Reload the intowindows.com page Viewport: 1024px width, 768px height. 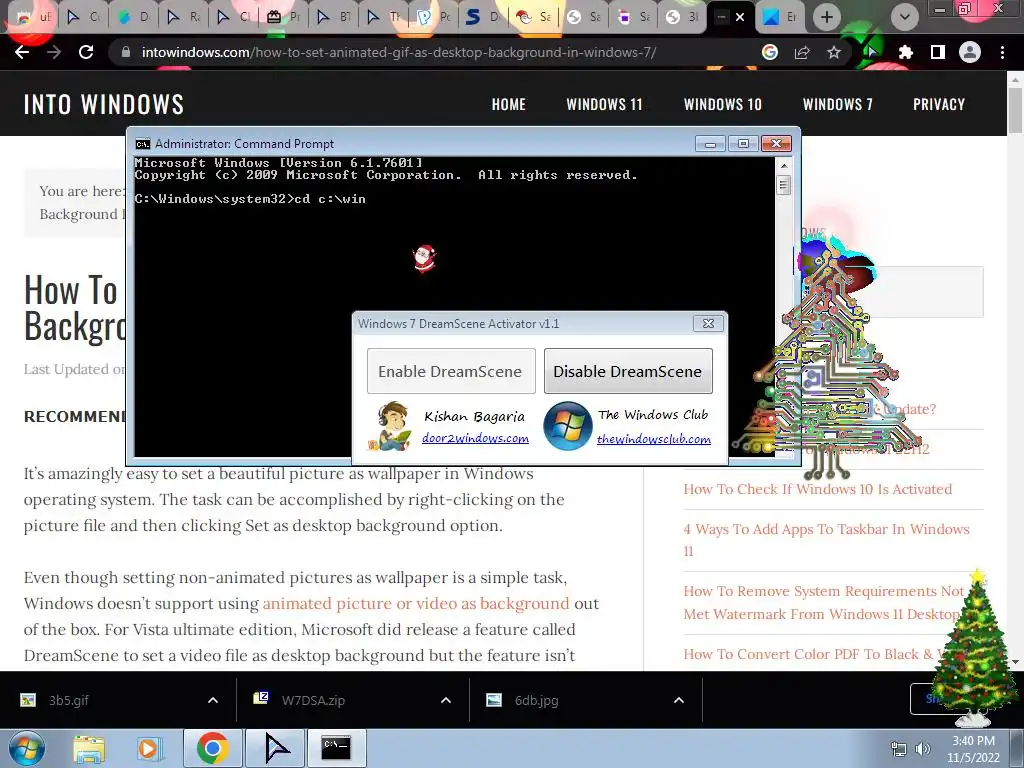click(86, 52)
